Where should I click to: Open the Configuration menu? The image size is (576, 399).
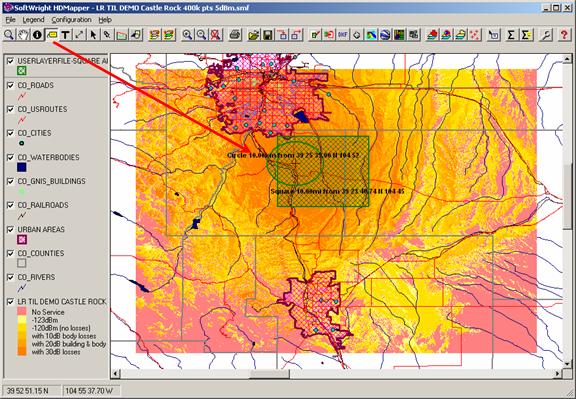pyautogui.click(x=71, y=20)
